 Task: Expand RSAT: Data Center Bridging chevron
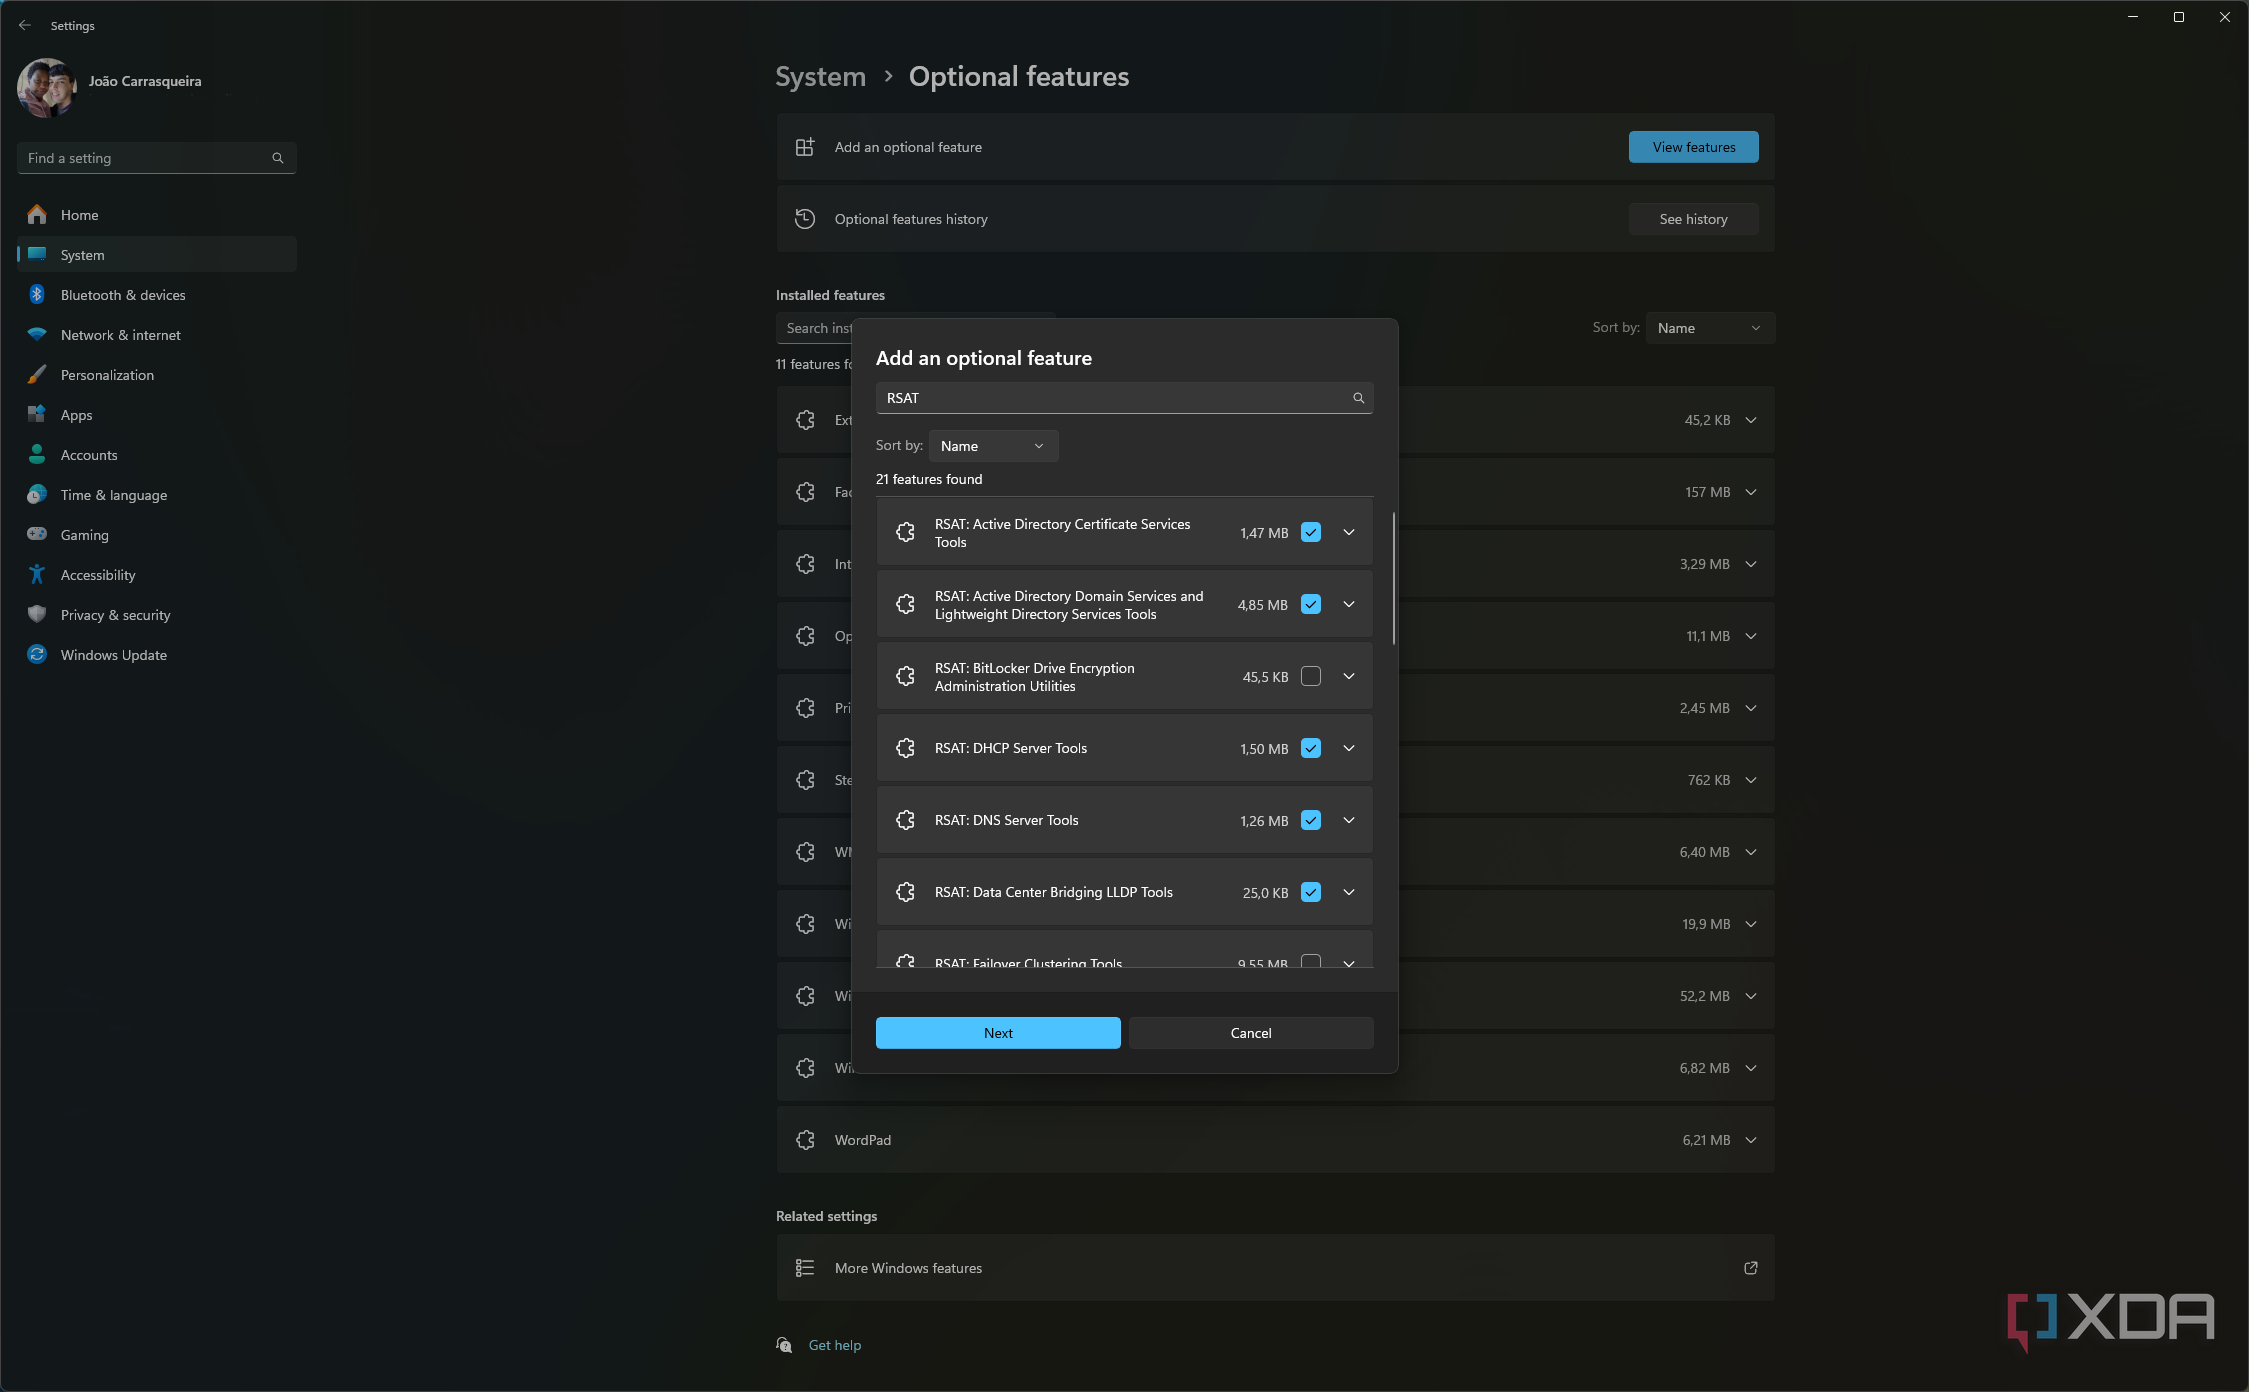pos(1349,892)
